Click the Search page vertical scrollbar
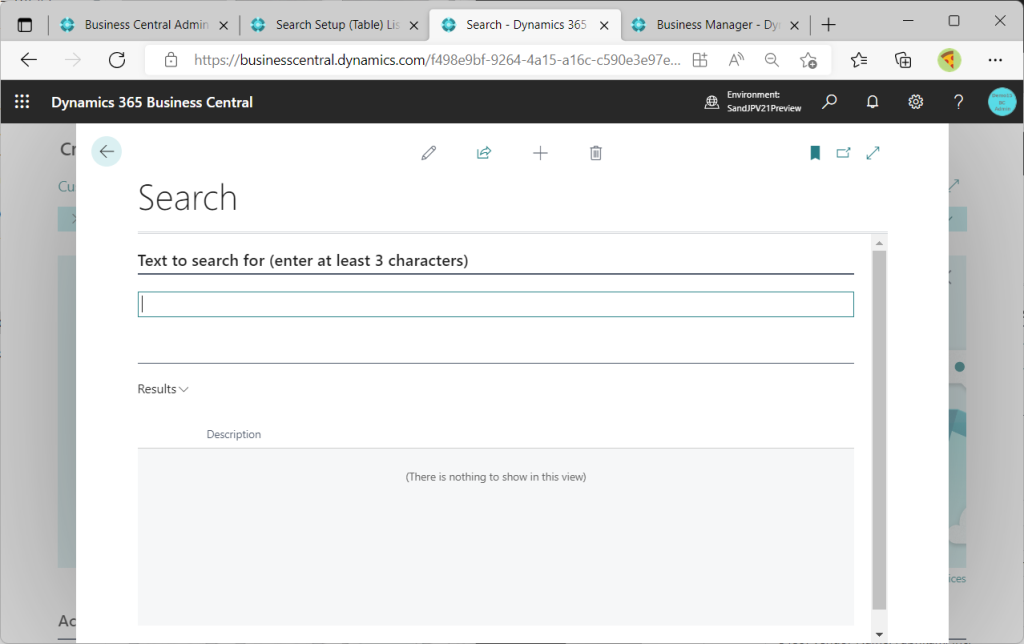 (879, 430)
